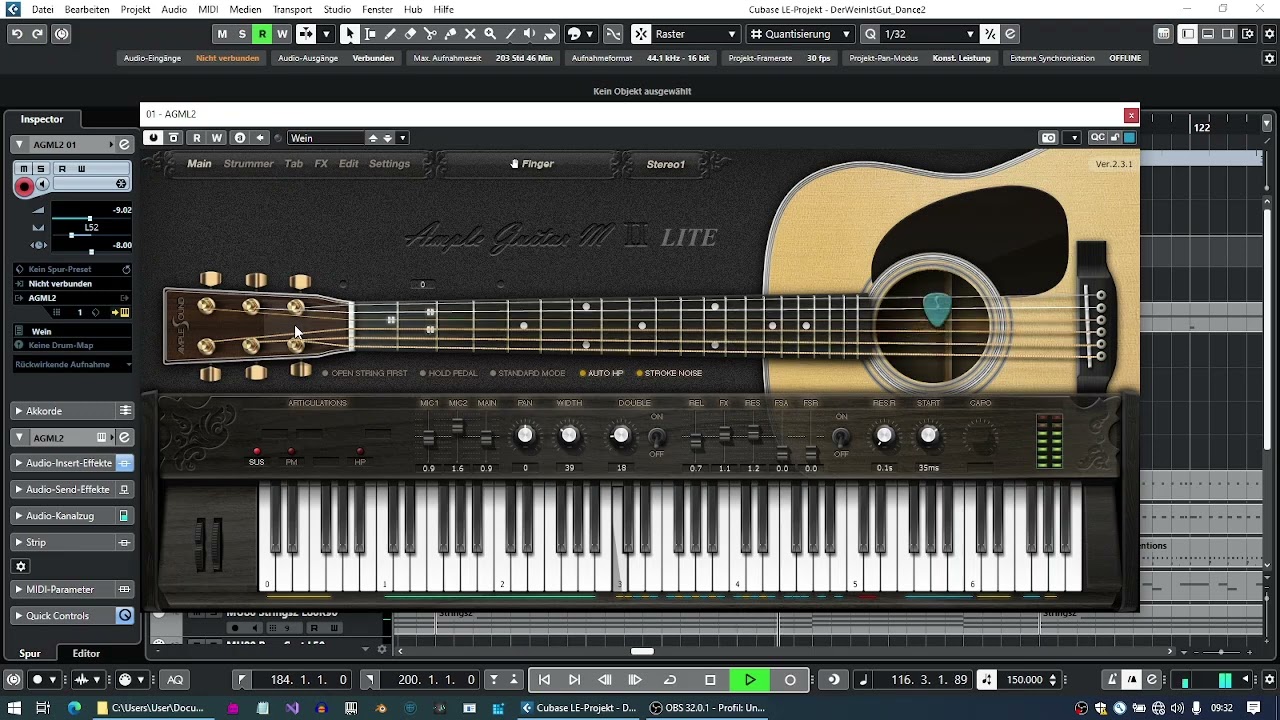Toggle plugin bypass power button
This screenshot has height=720, width=1280.
153,138
